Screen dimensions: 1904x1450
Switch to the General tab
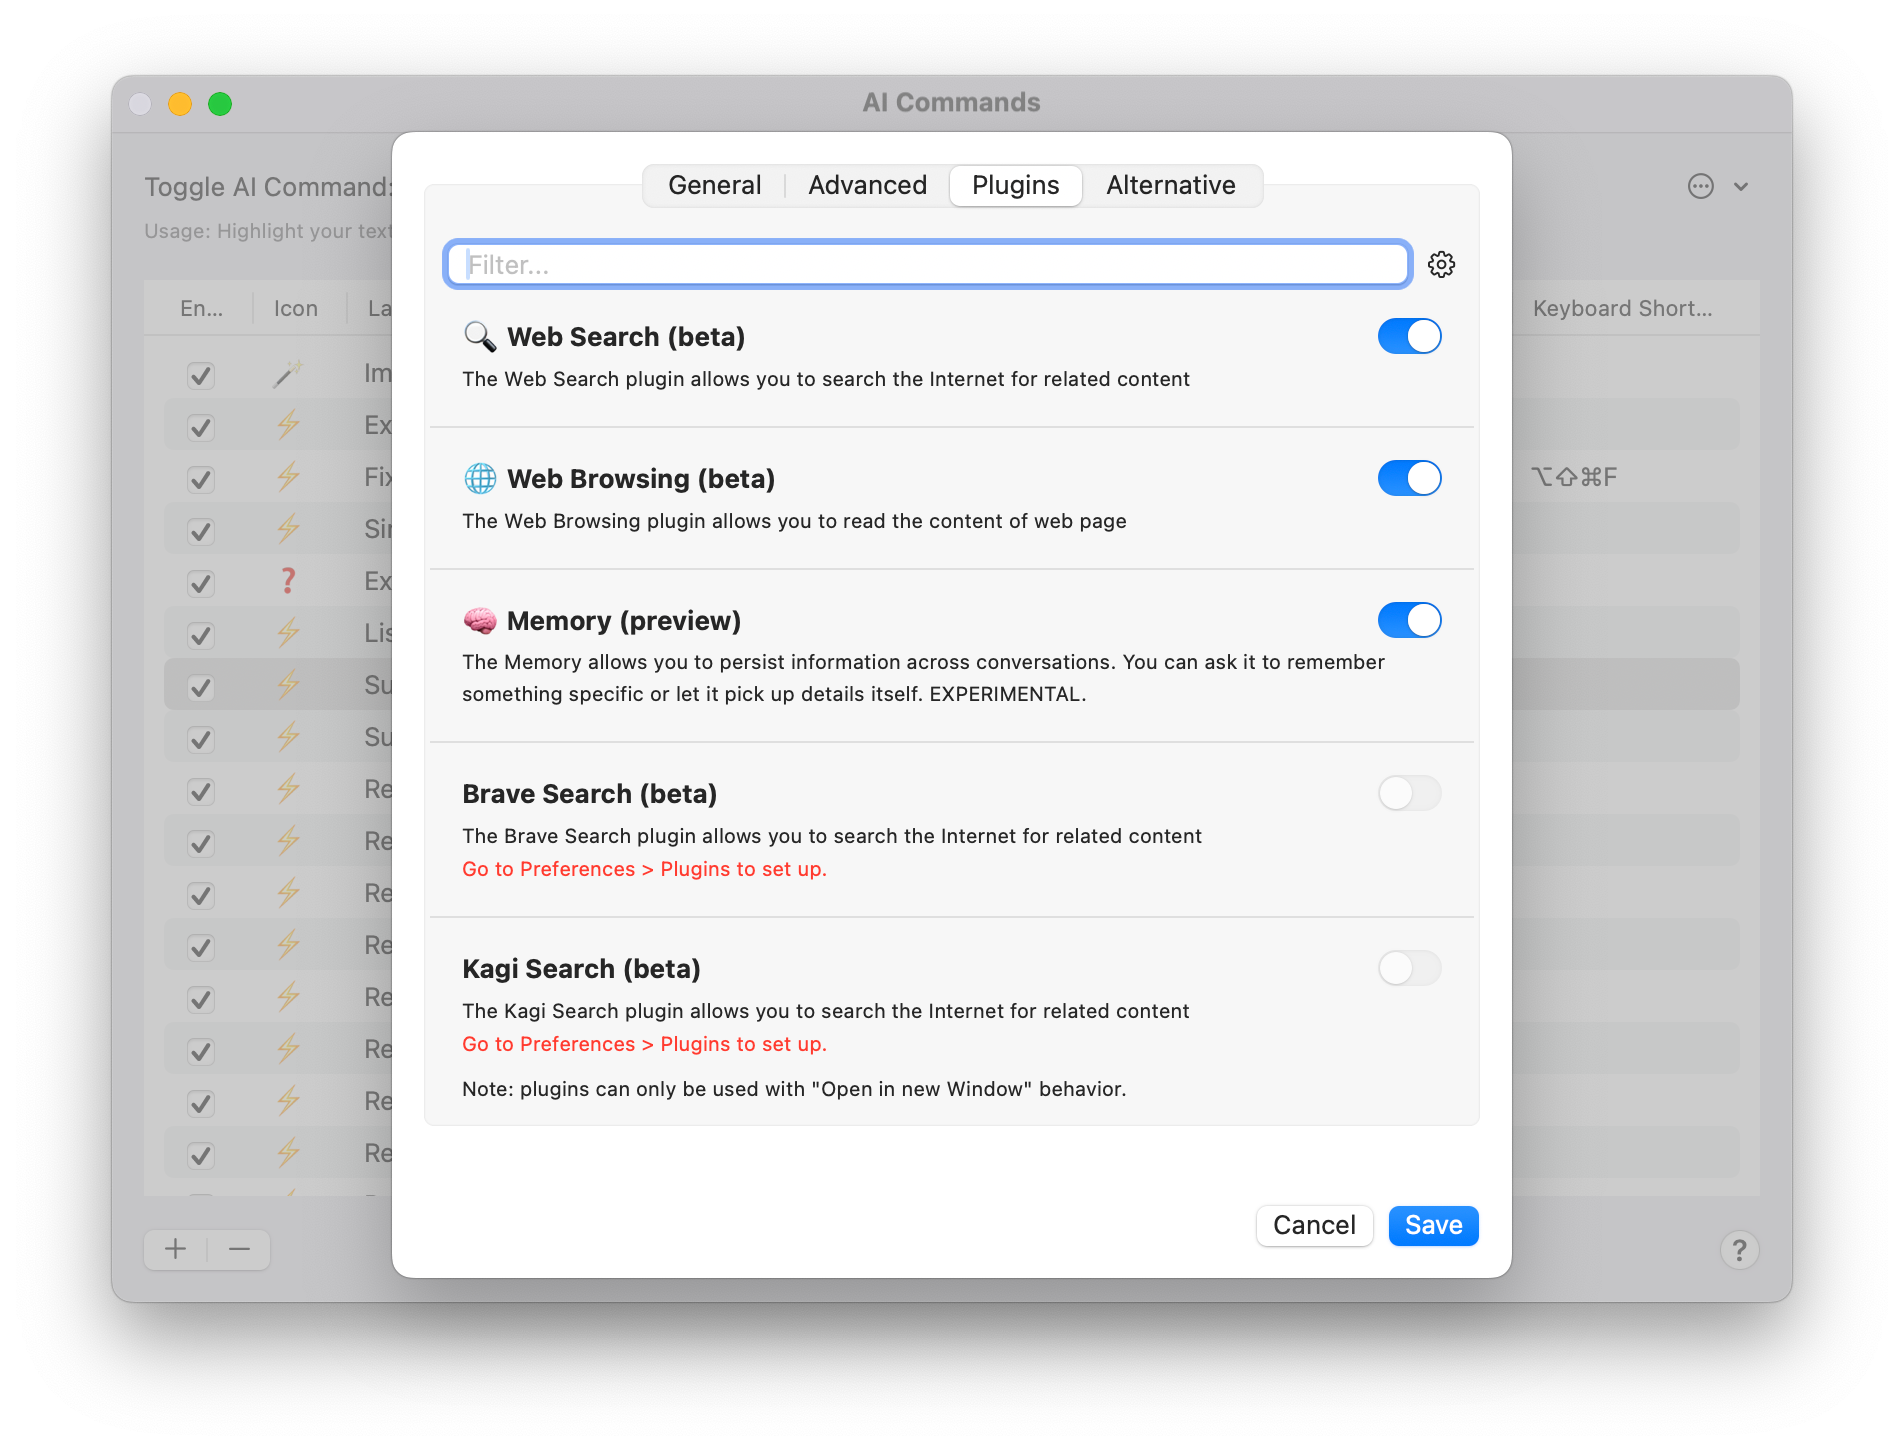point(714,186)
